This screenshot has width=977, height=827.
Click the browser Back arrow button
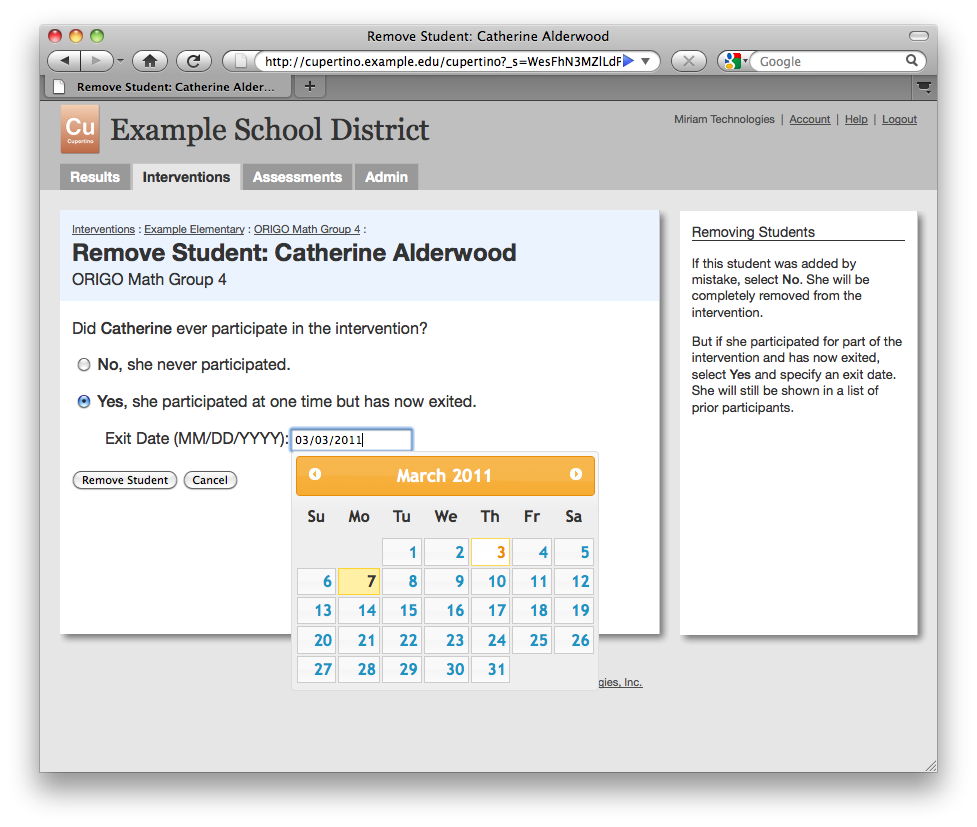63,61
